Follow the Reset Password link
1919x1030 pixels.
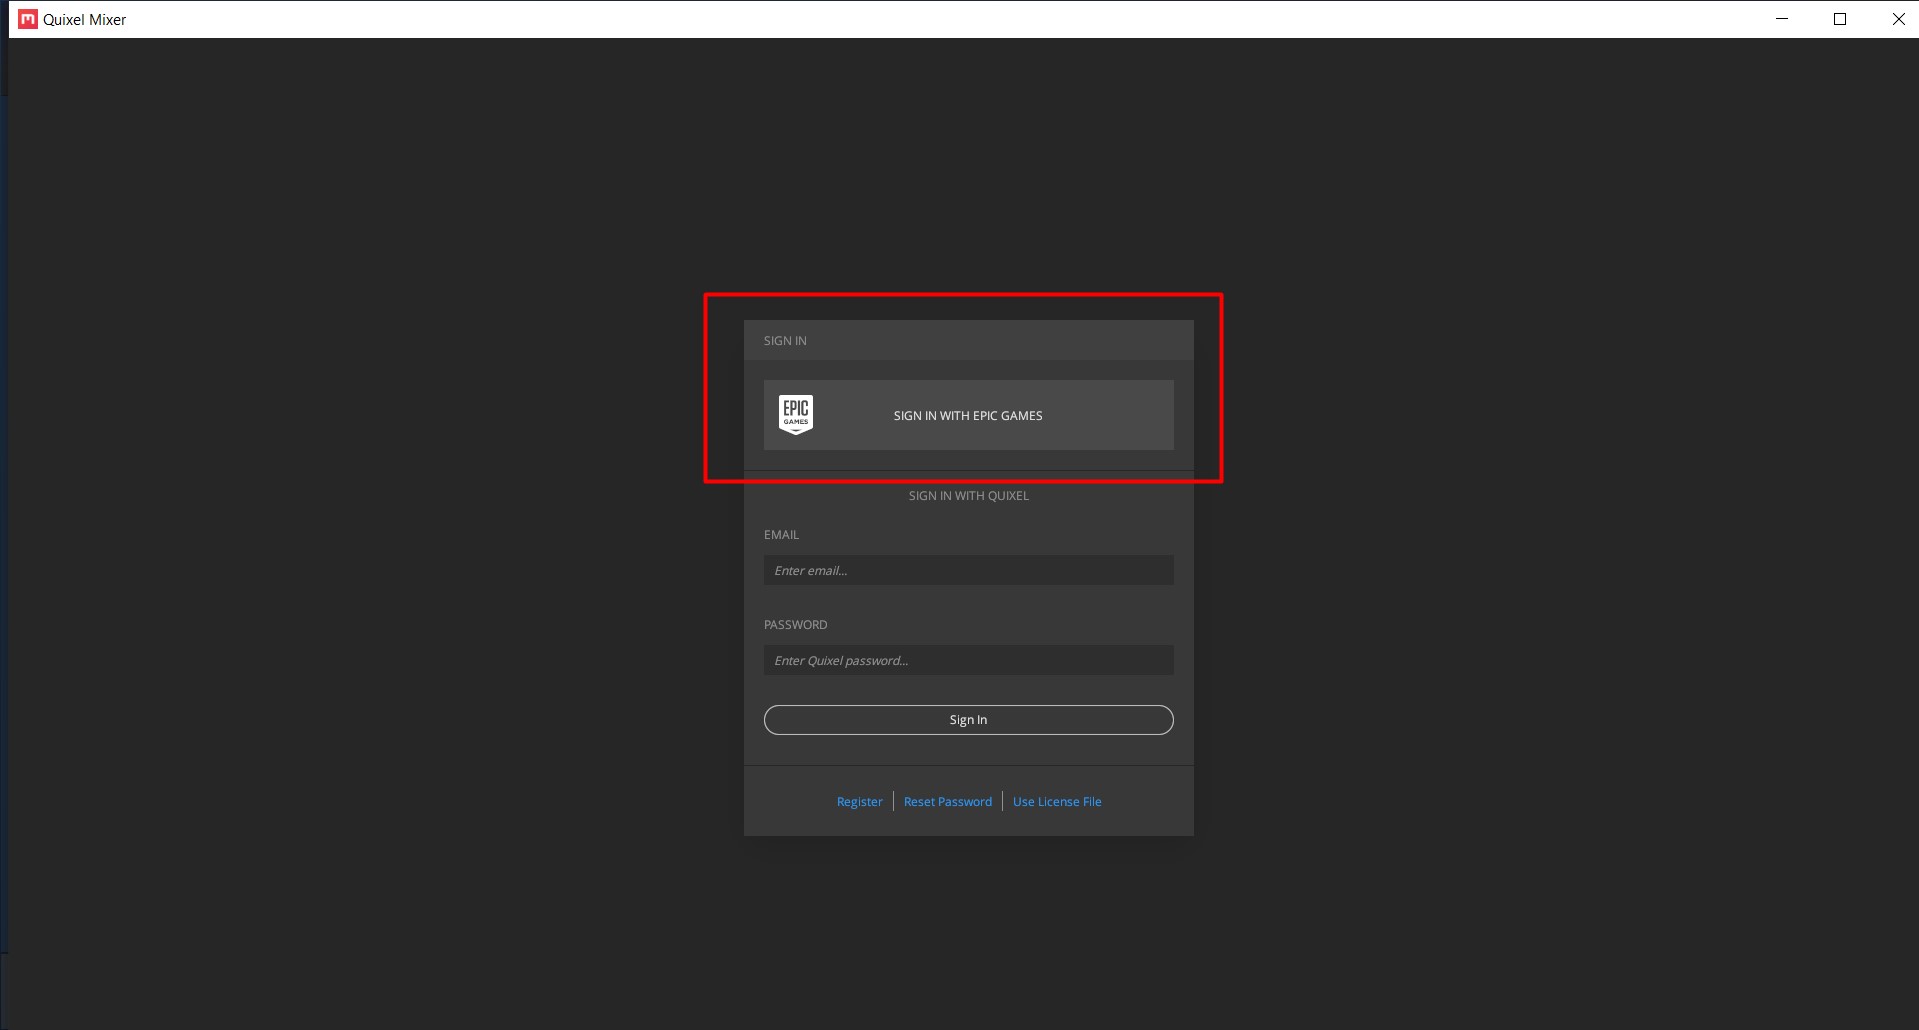(x=948, y=802)
